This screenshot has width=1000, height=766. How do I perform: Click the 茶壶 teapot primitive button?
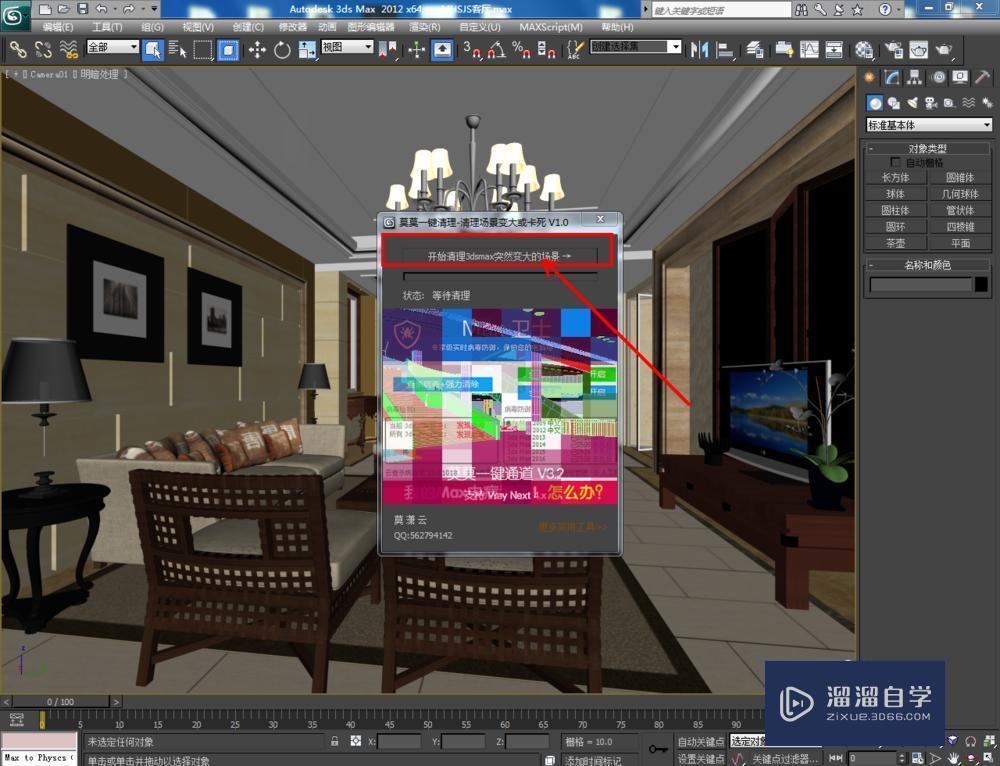coord(895,243)
